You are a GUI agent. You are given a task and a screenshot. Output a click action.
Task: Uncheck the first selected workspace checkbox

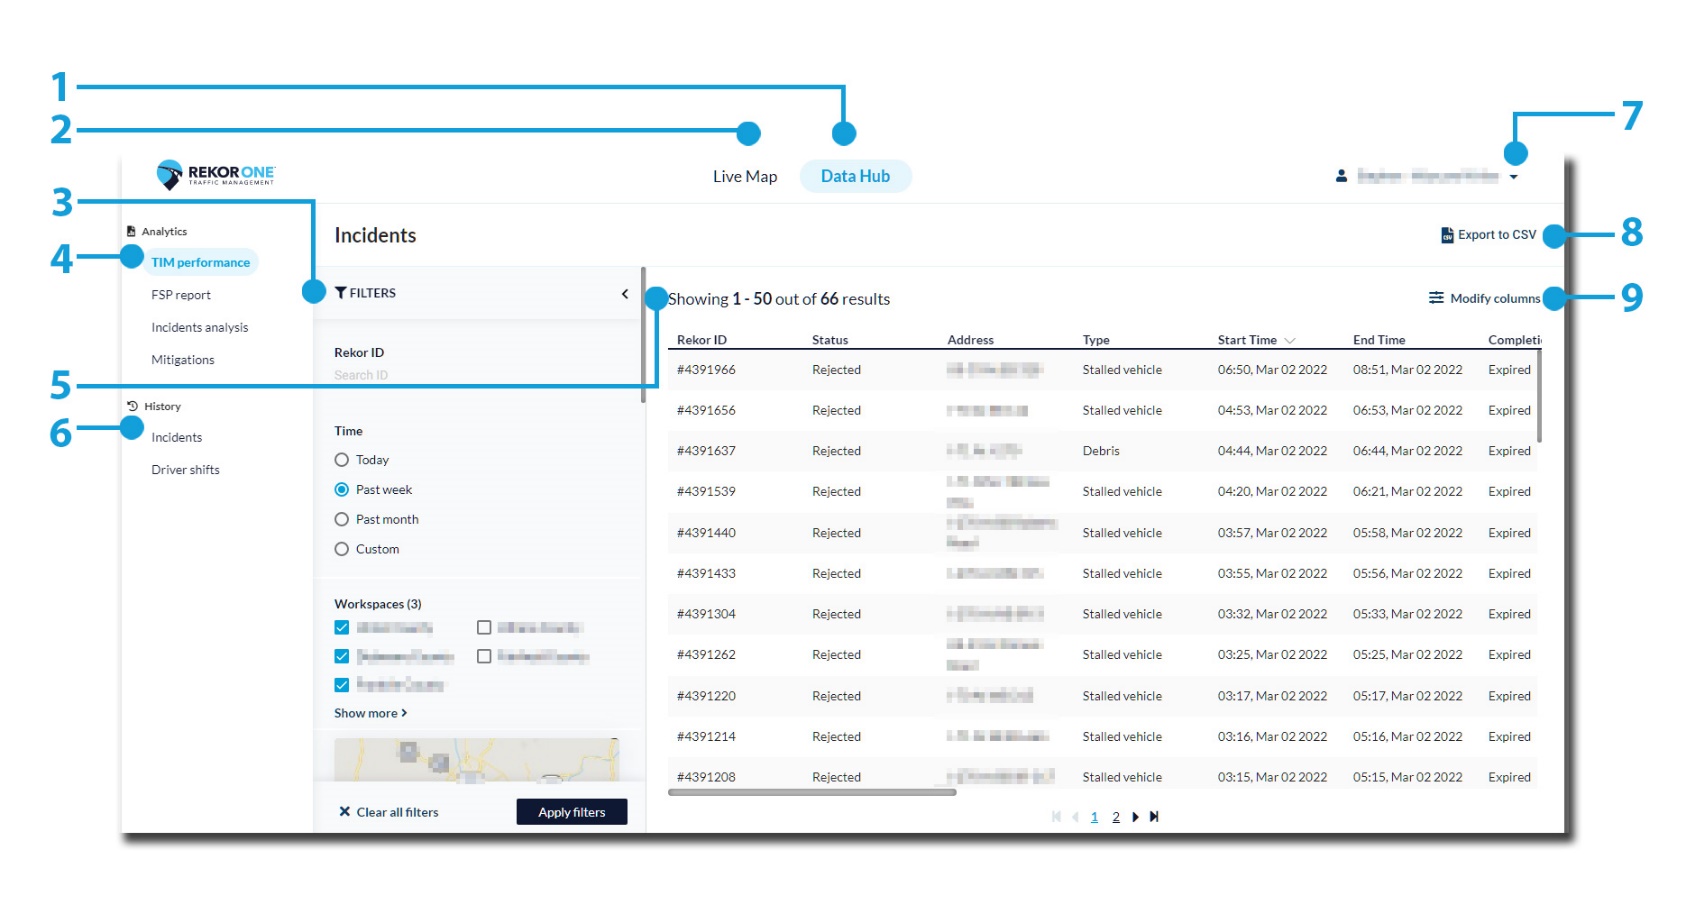point(340,627)
